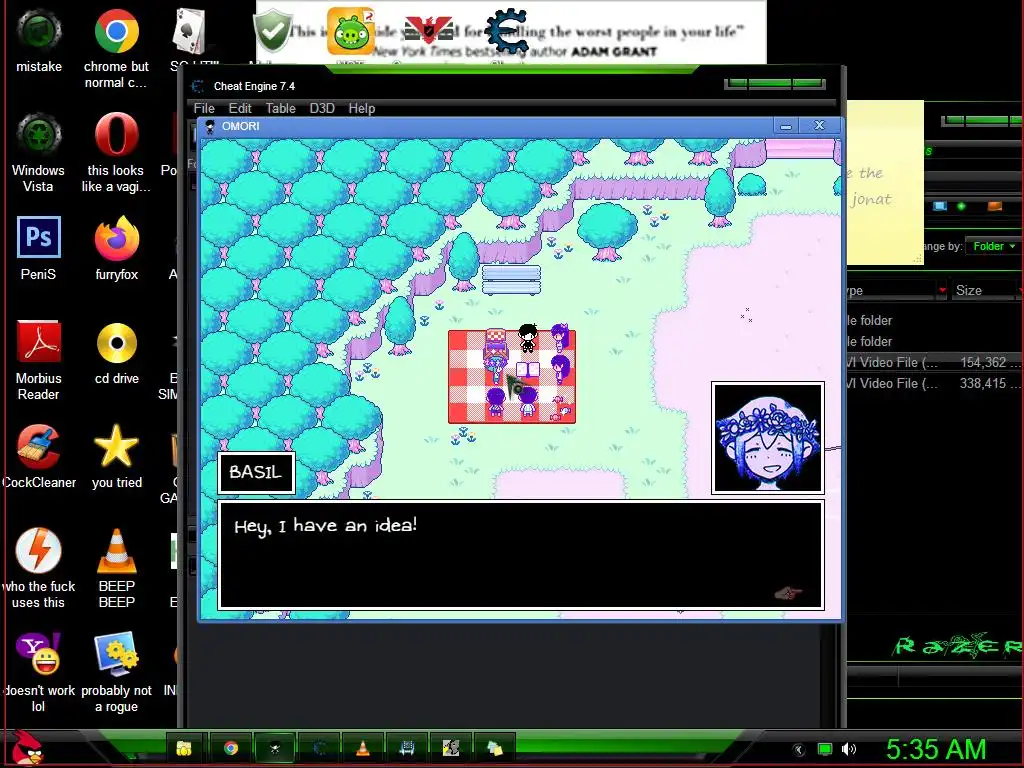The image size is (1024, 768).
Task: Select the 338,415 video file row
Action: [x=935, y=383]
